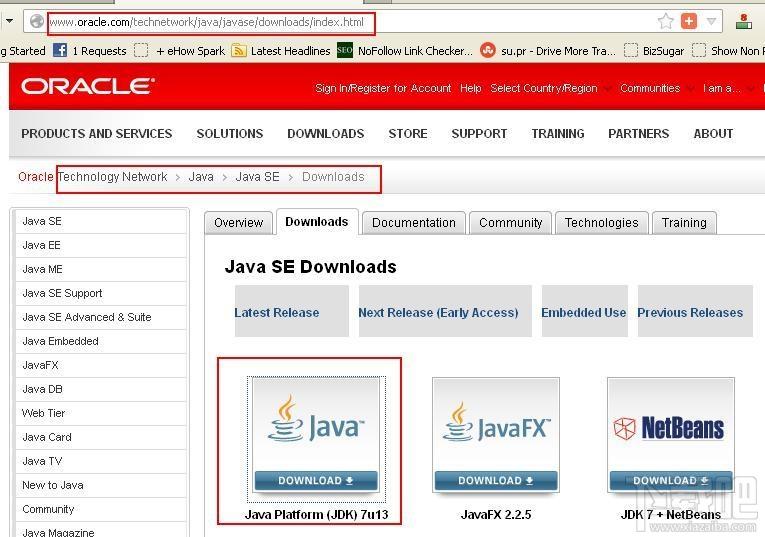
Task: Click Oracle Technology Network breadcrumb
Action: coord(93,177)
